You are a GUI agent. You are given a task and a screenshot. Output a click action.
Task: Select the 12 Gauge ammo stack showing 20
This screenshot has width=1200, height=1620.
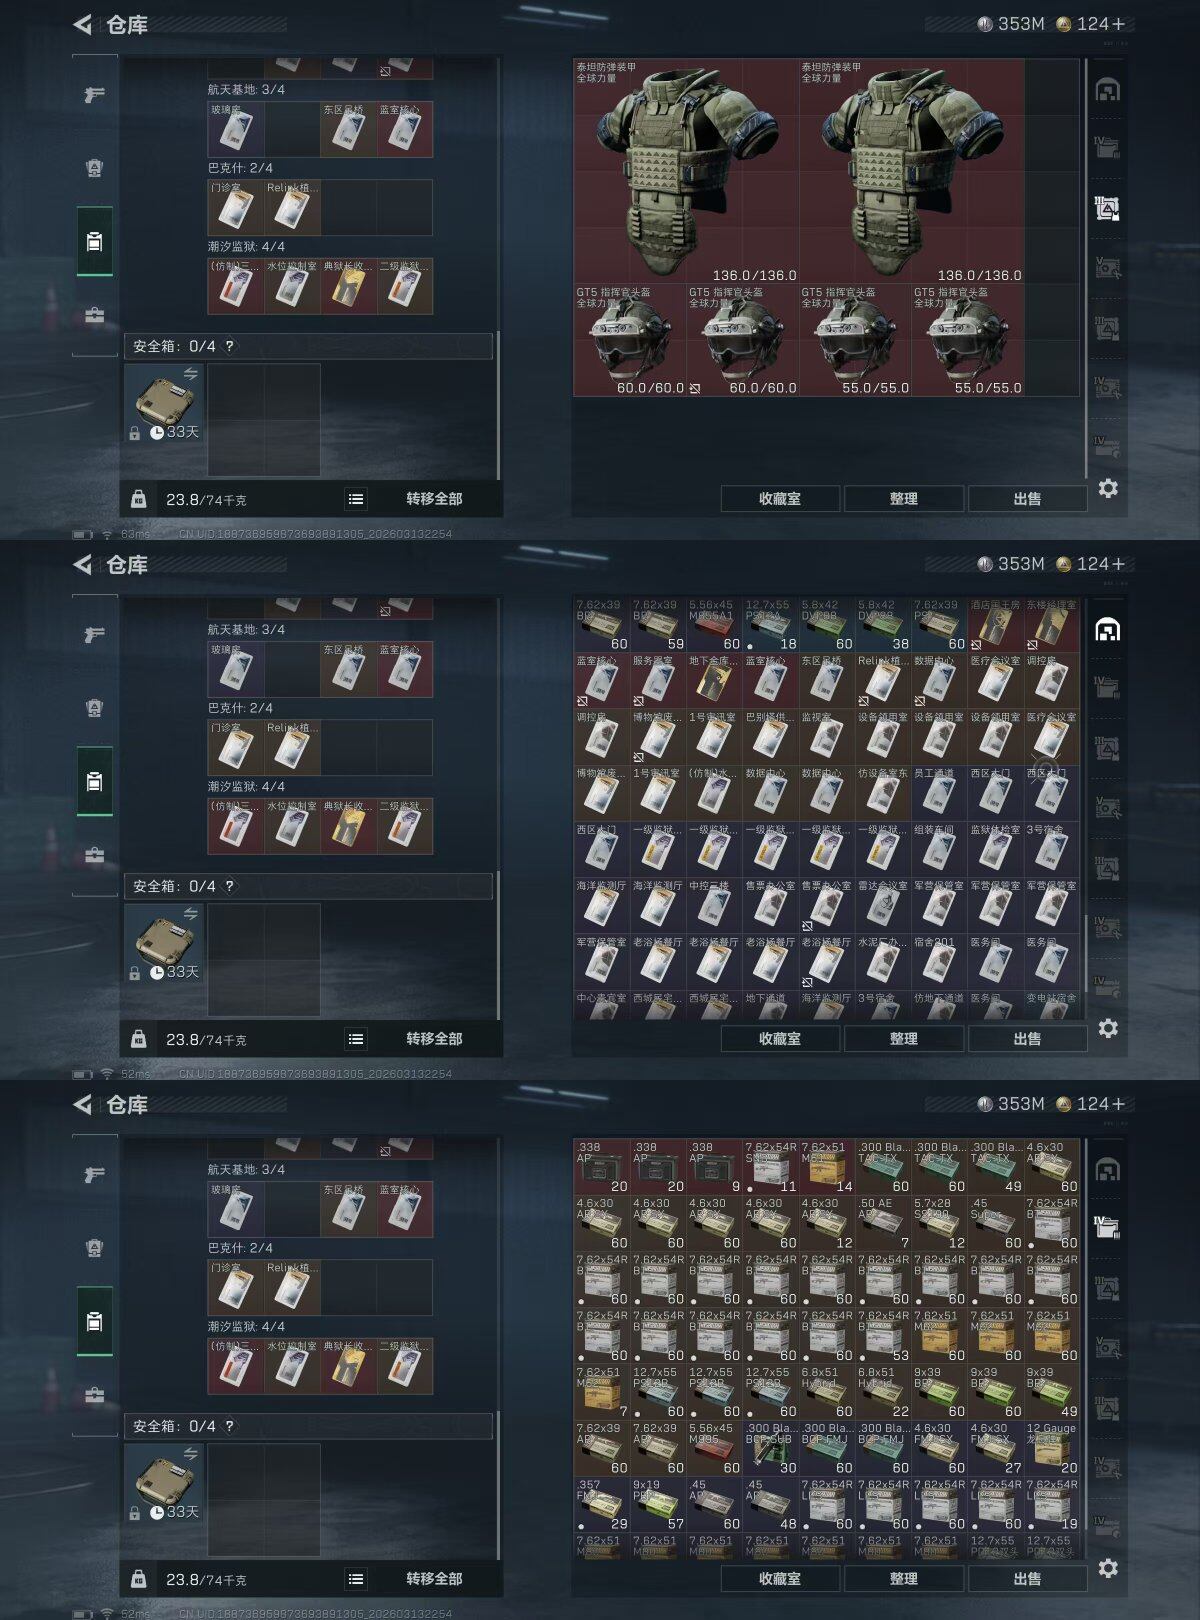[x=1052, y=1449]
